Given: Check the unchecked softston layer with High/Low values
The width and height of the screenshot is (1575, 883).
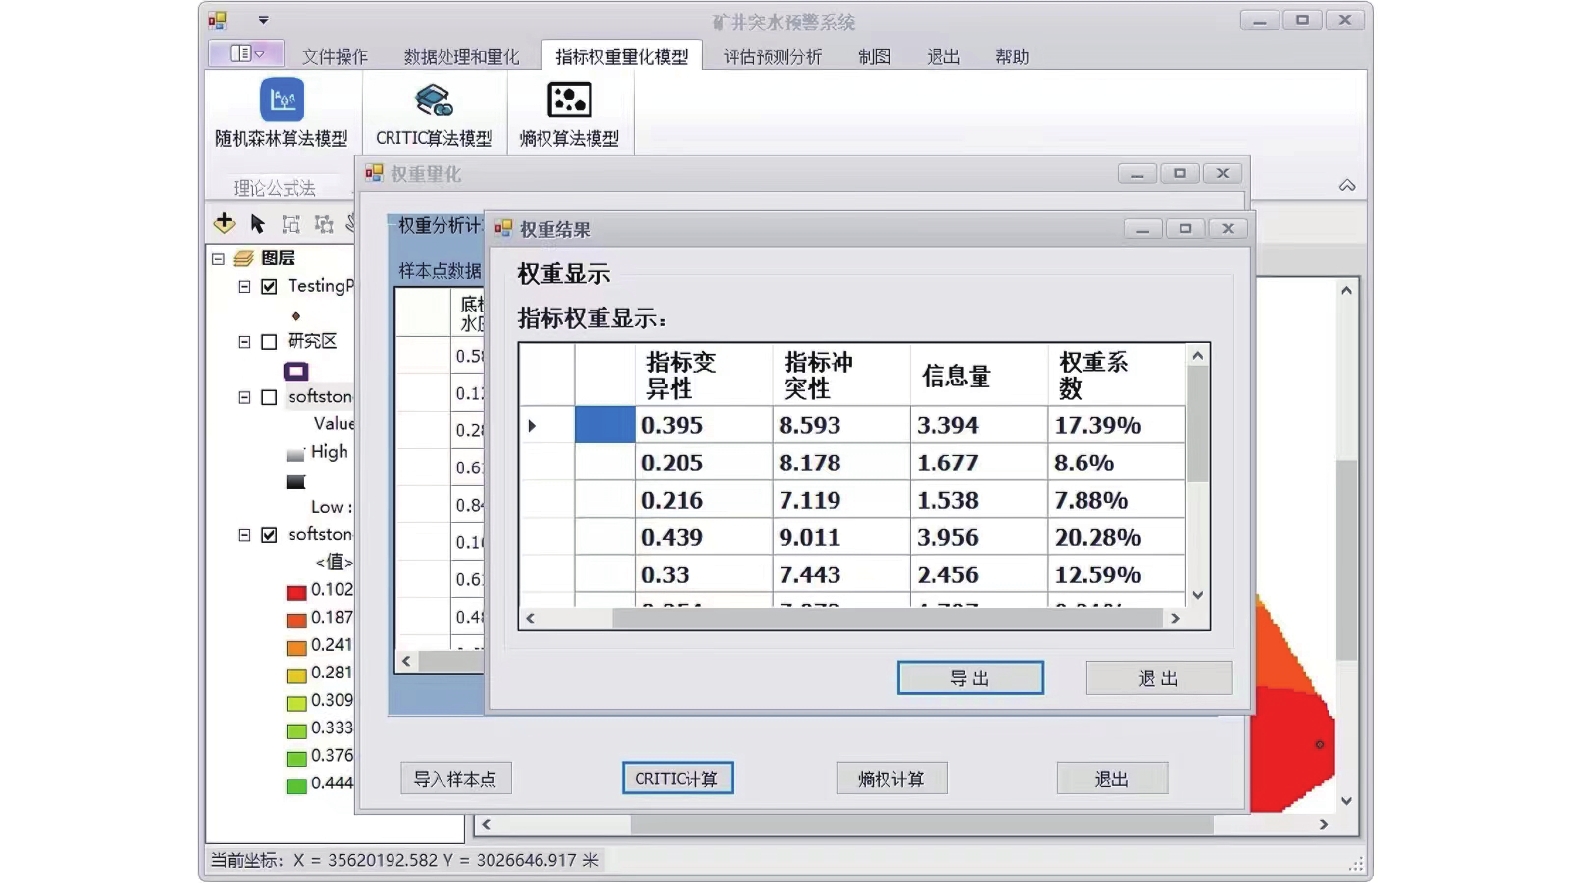Looking at the screenshot, I should point(269,397).
